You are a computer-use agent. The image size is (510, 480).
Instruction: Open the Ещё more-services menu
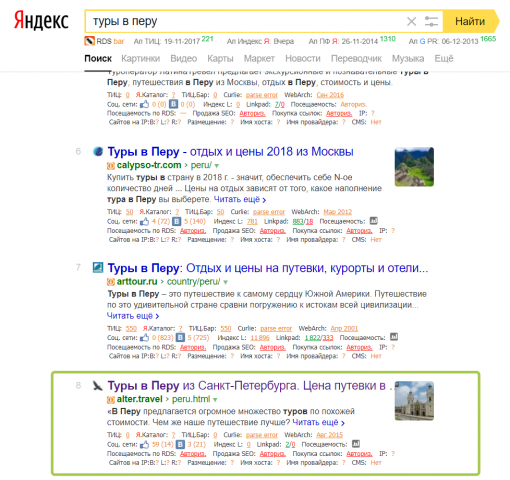(444, 59)
